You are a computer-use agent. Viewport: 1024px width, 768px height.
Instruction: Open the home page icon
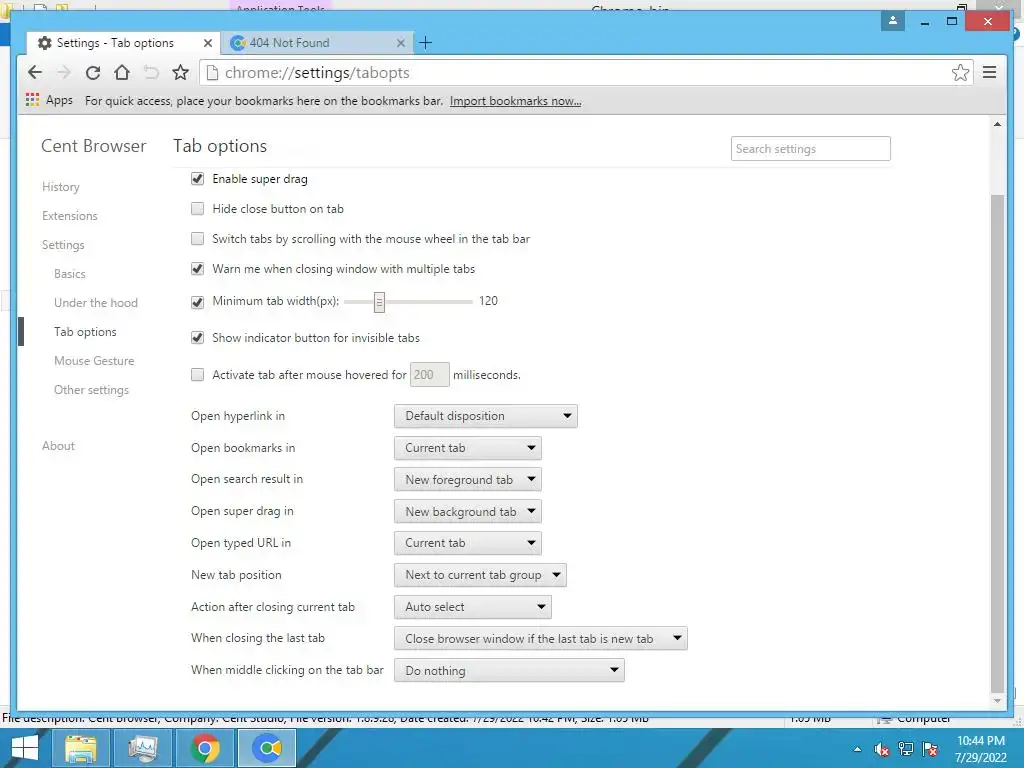(x=121, y=72)
